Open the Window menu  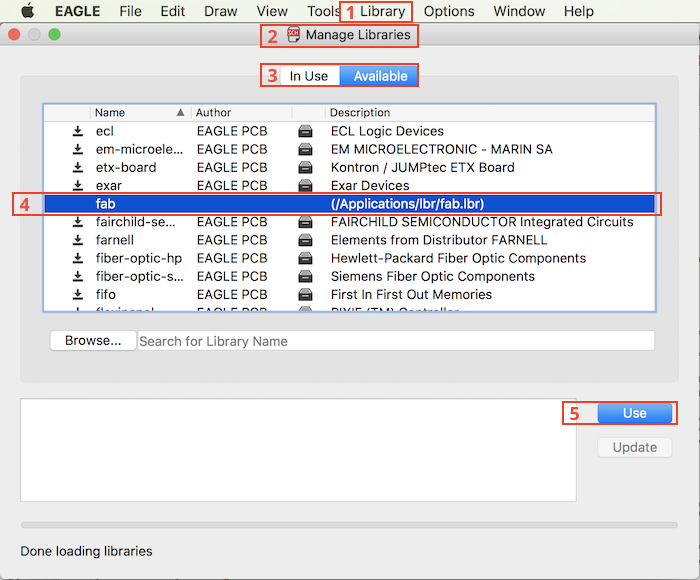point(519,11)
